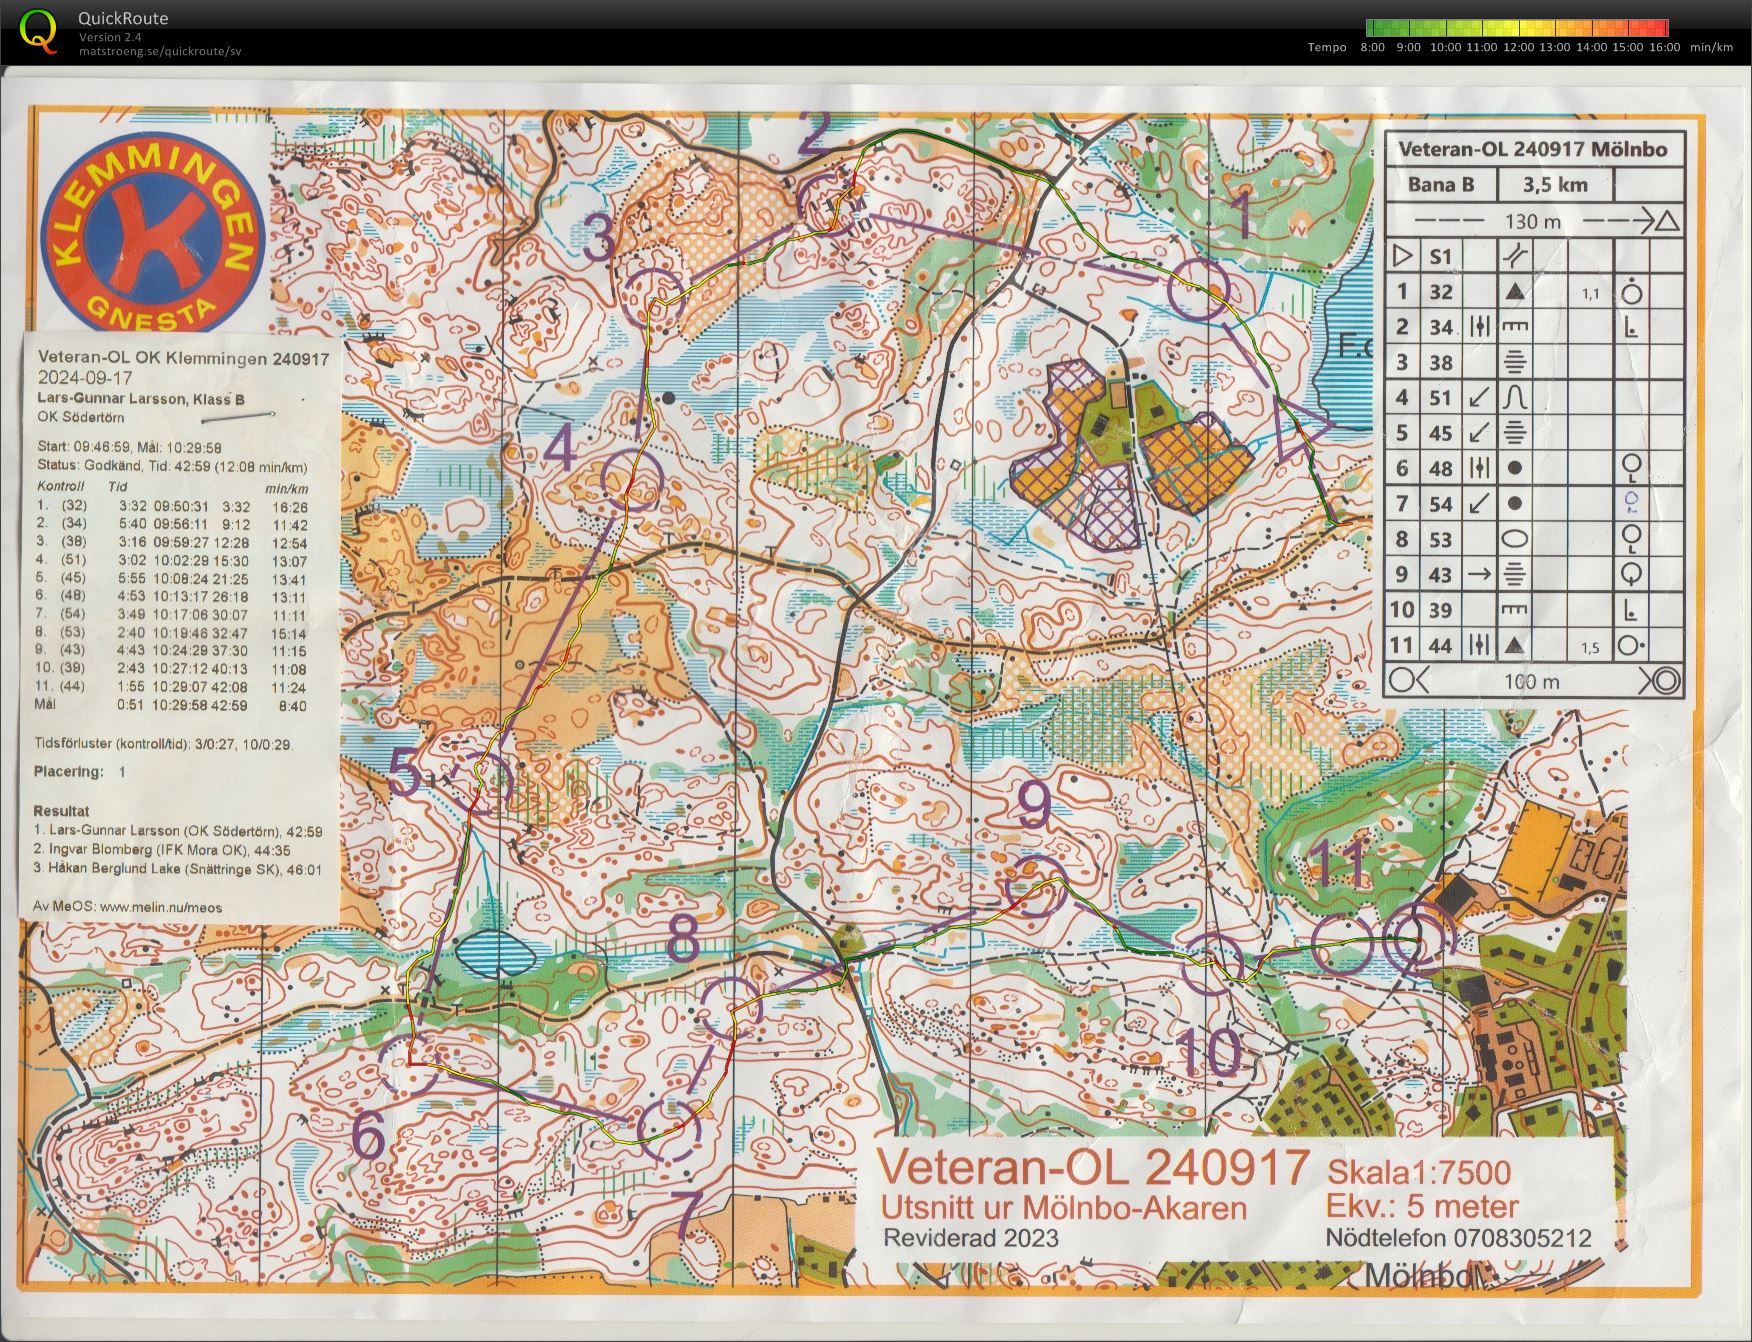Click the Bana B cell in control description
Screen dimensions: 1752x1342
click(1441, 184)
